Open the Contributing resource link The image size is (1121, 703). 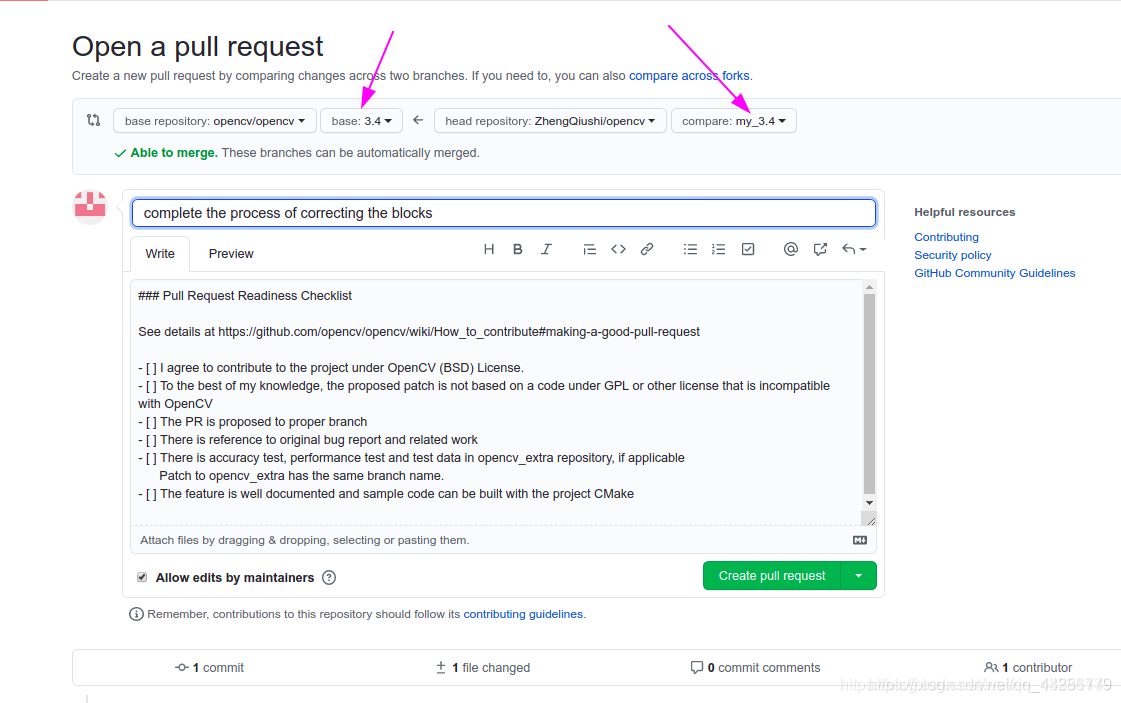pyautogui.click(x=947, y=237)
